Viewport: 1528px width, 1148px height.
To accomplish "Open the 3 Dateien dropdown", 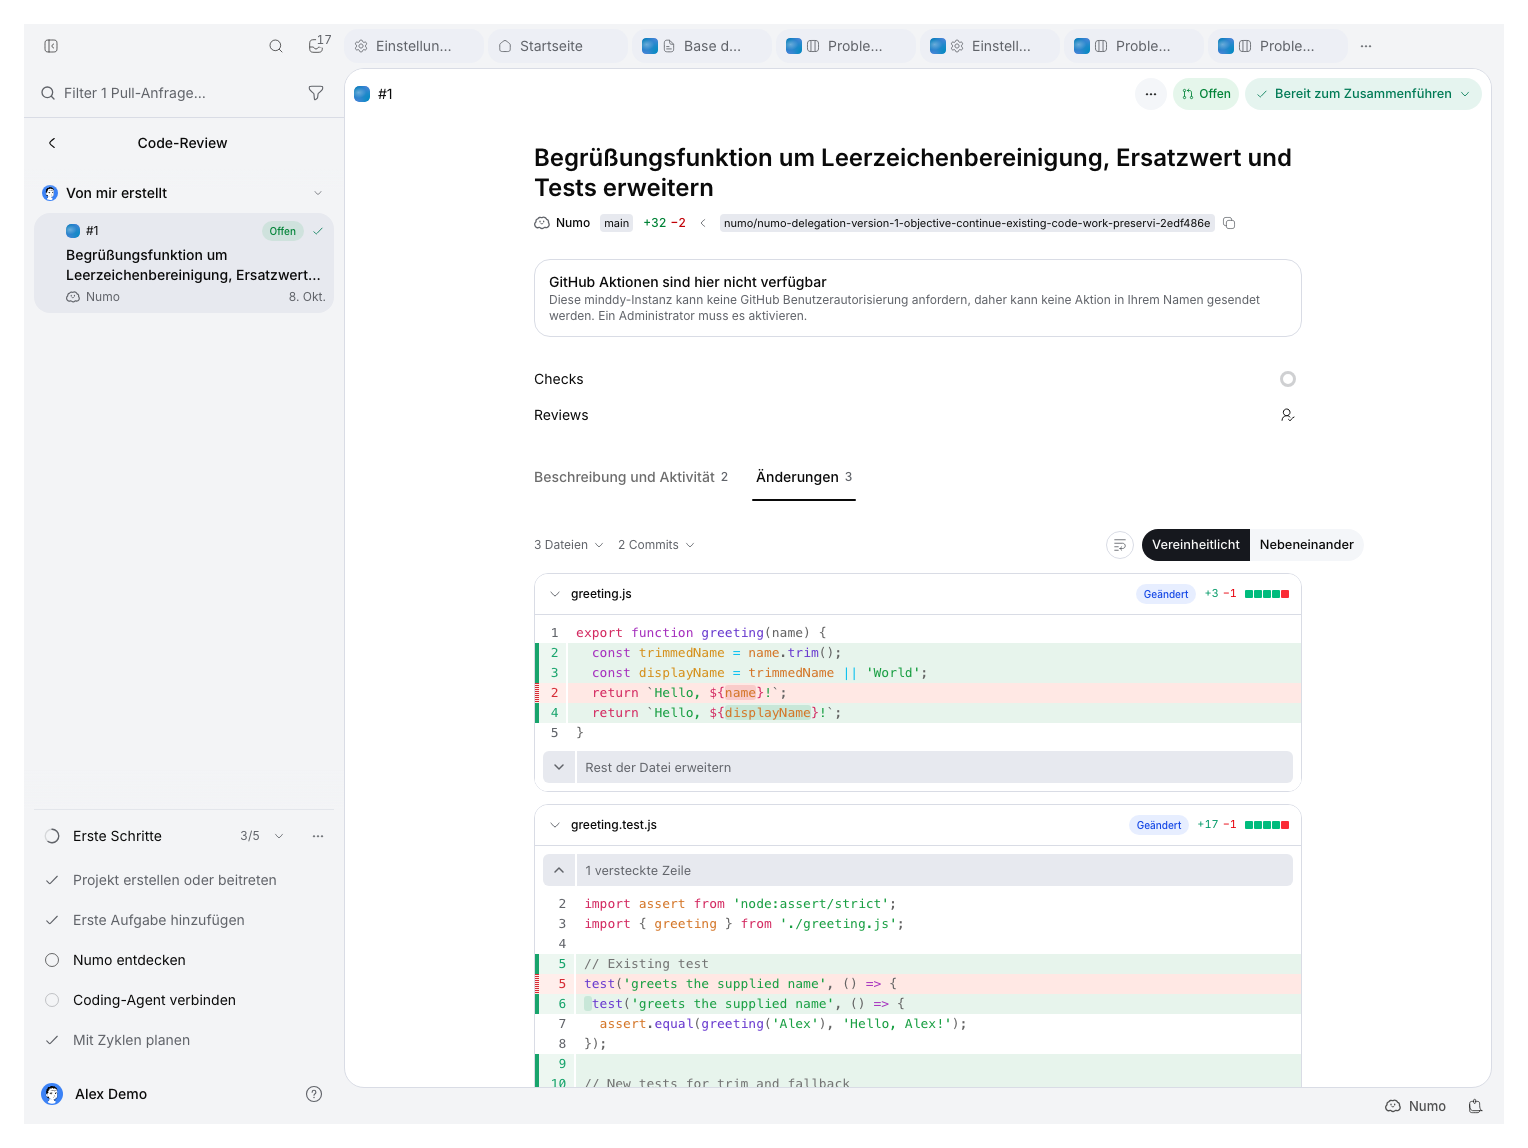I will coord(569,545).
